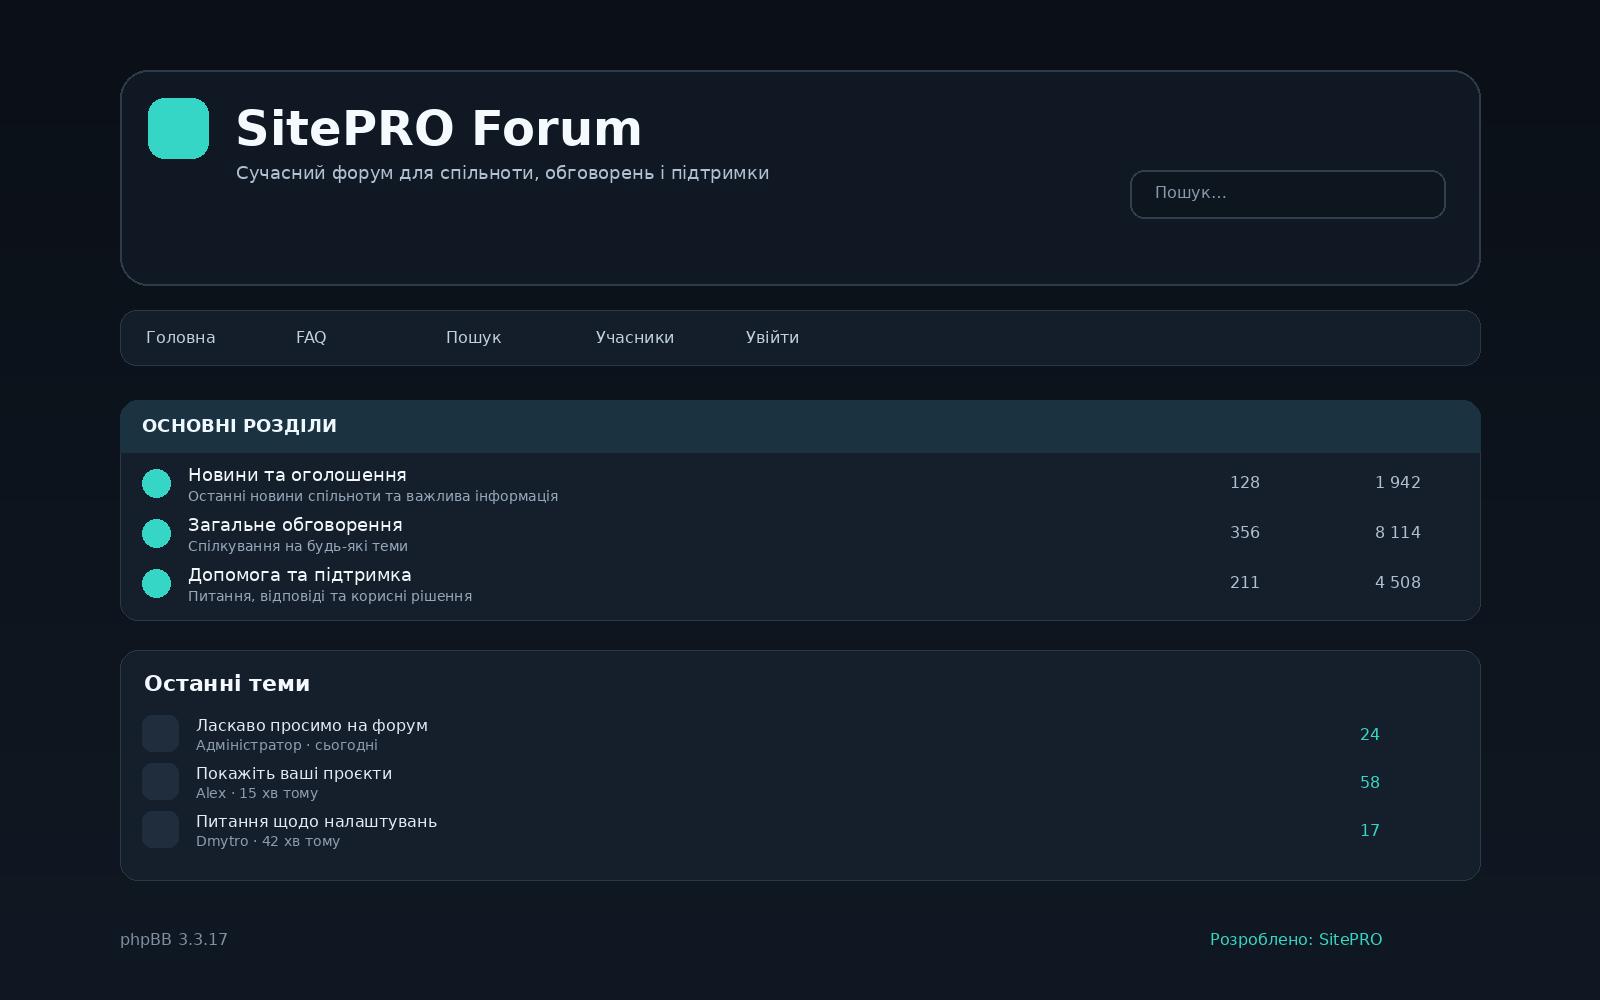Image resolution: width=1600 pixels, height=1000 pixels.
Task: Click reply count 58
Action: pos(1370,783)
